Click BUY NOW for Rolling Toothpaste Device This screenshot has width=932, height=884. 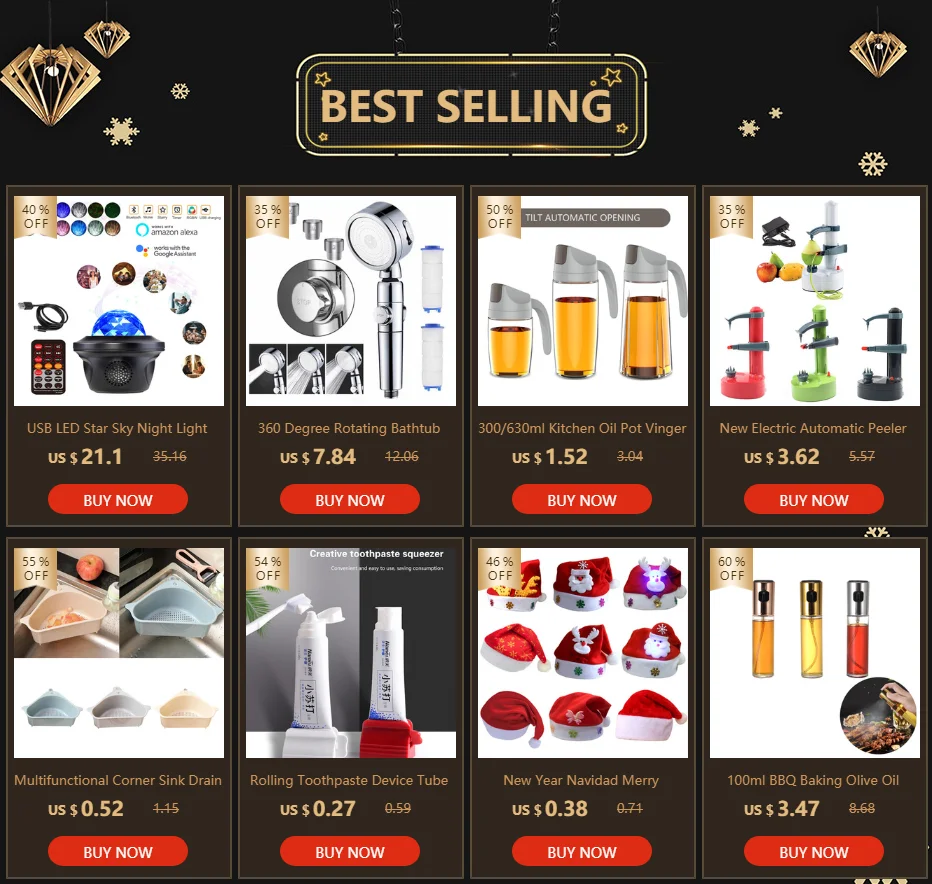[350, 851]
